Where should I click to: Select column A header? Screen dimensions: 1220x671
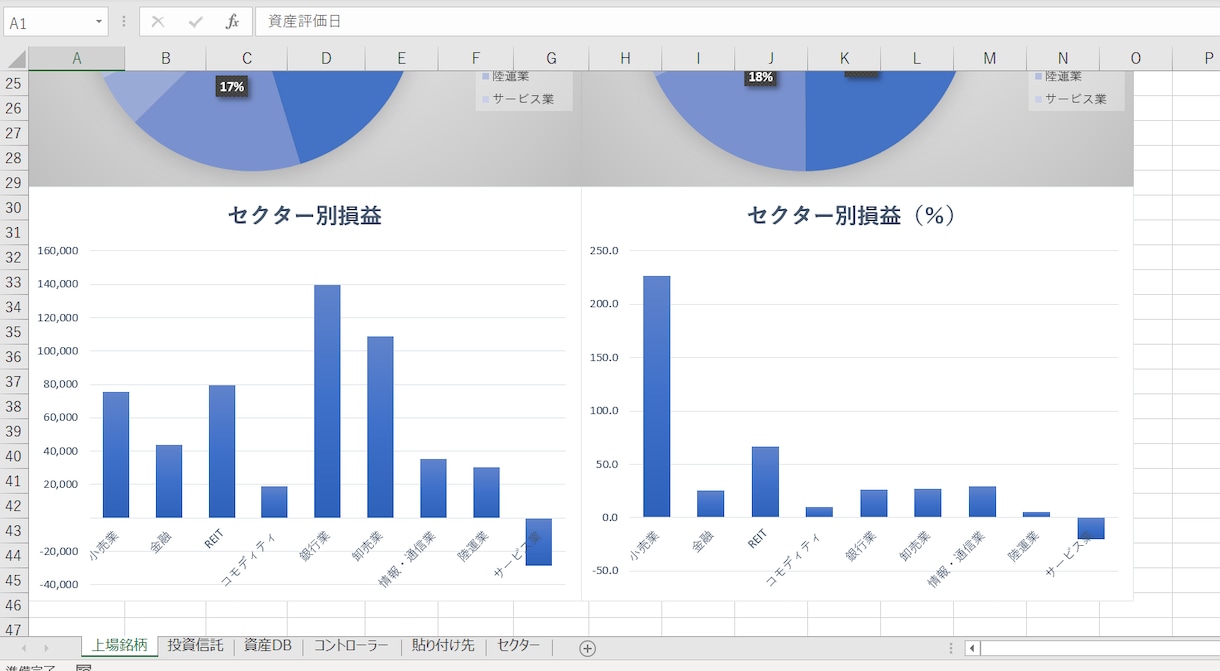click(x=77, y=58)
